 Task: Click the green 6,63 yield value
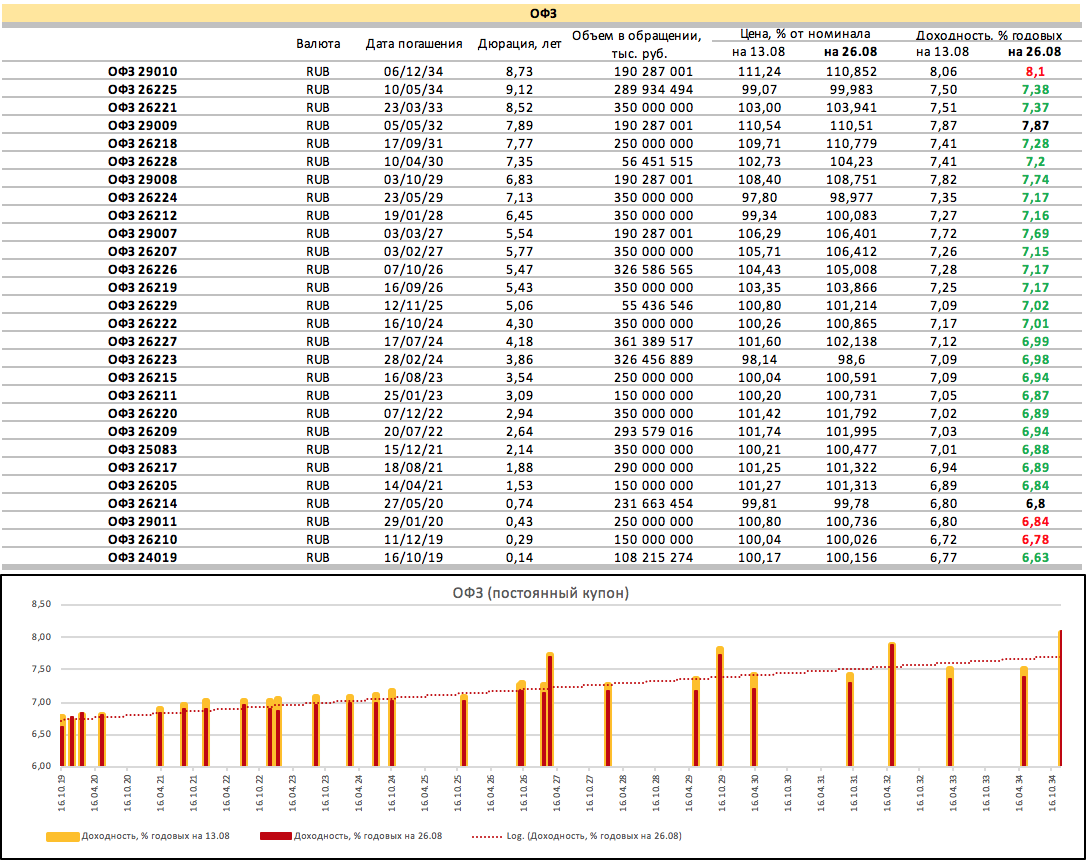point(1035,557)
